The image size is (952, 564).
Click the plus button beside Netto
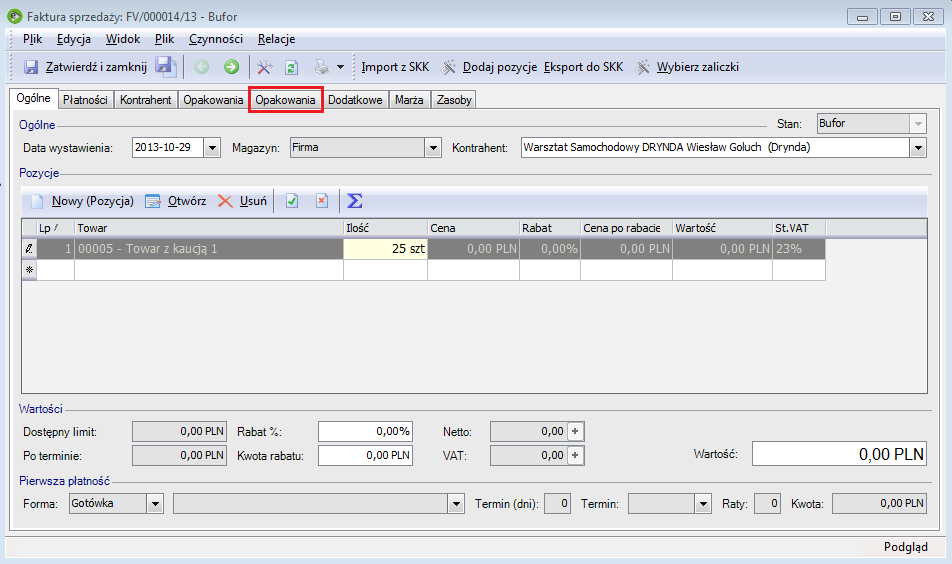[575, 432]
